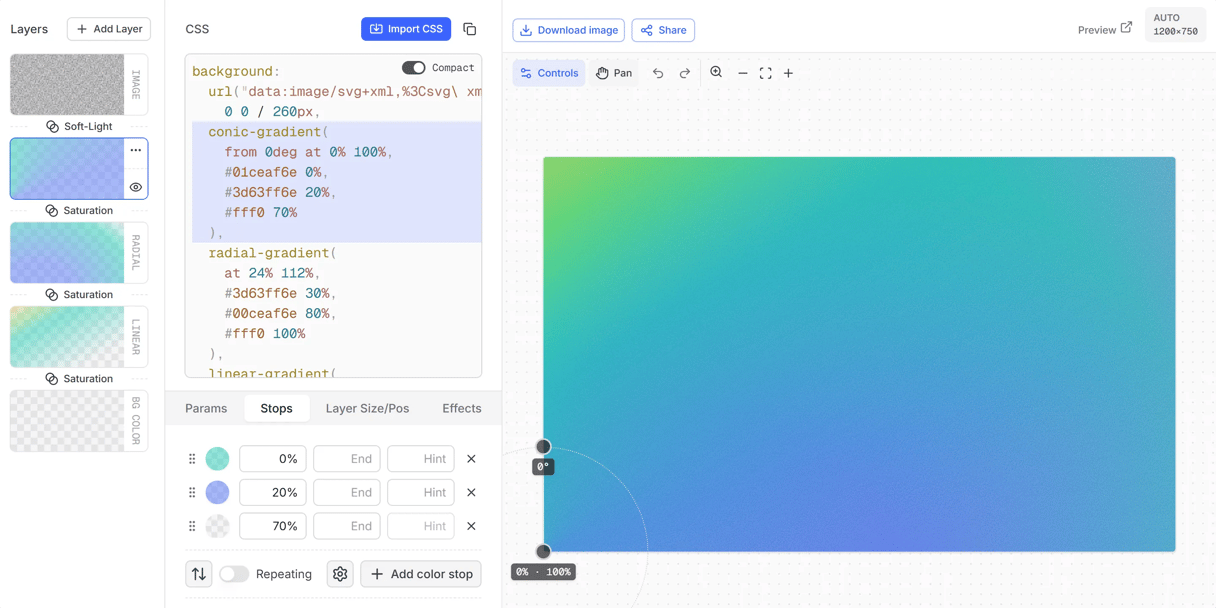Click the Redo arrow above the canvas
Screen dimensions: 1216x608
coord(685,72)
